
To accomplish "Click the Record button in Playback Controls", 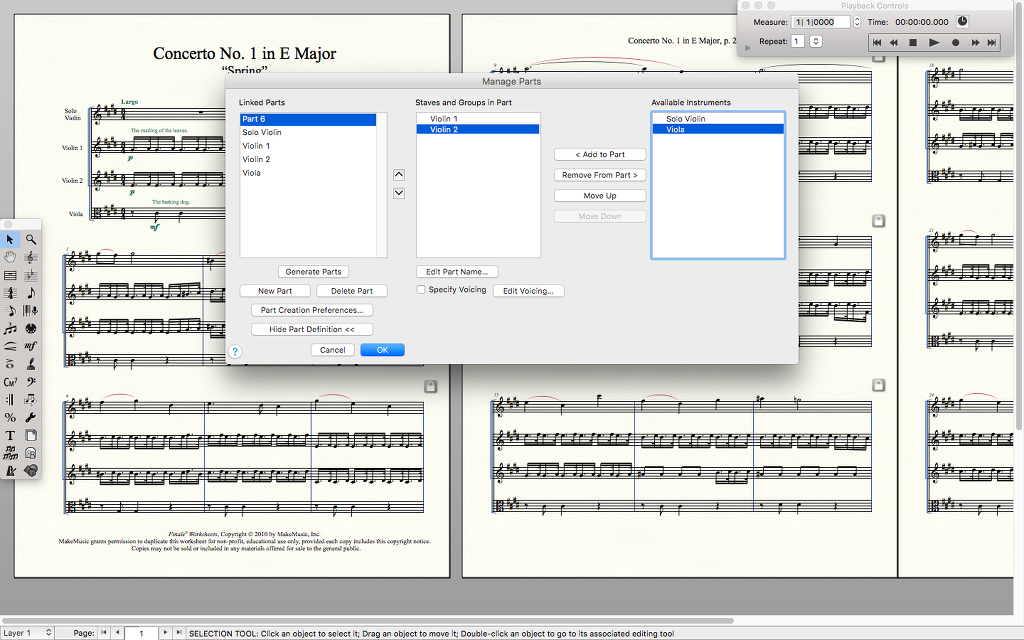I will point(955,42).
